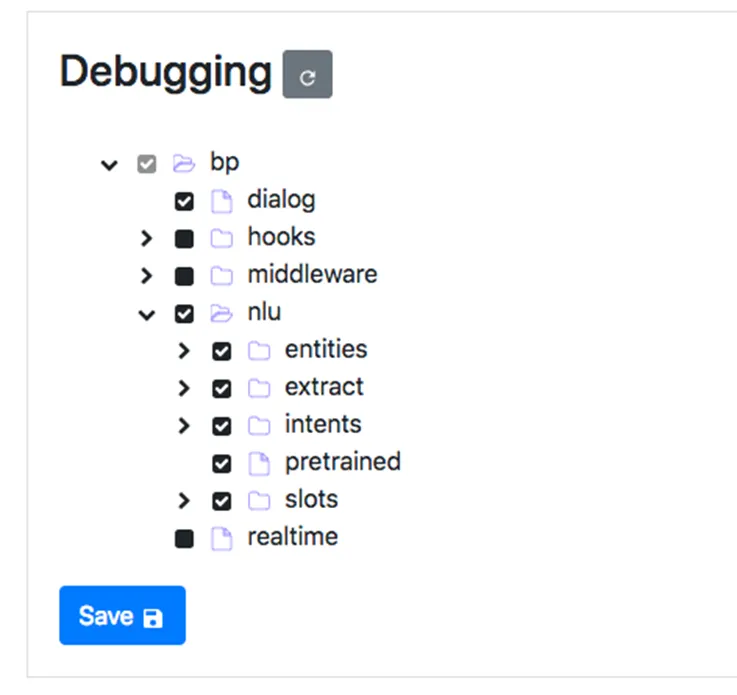Click the folder icon next to hooks
The width and height of the screenshot is (737, 695).
(221, 238)
